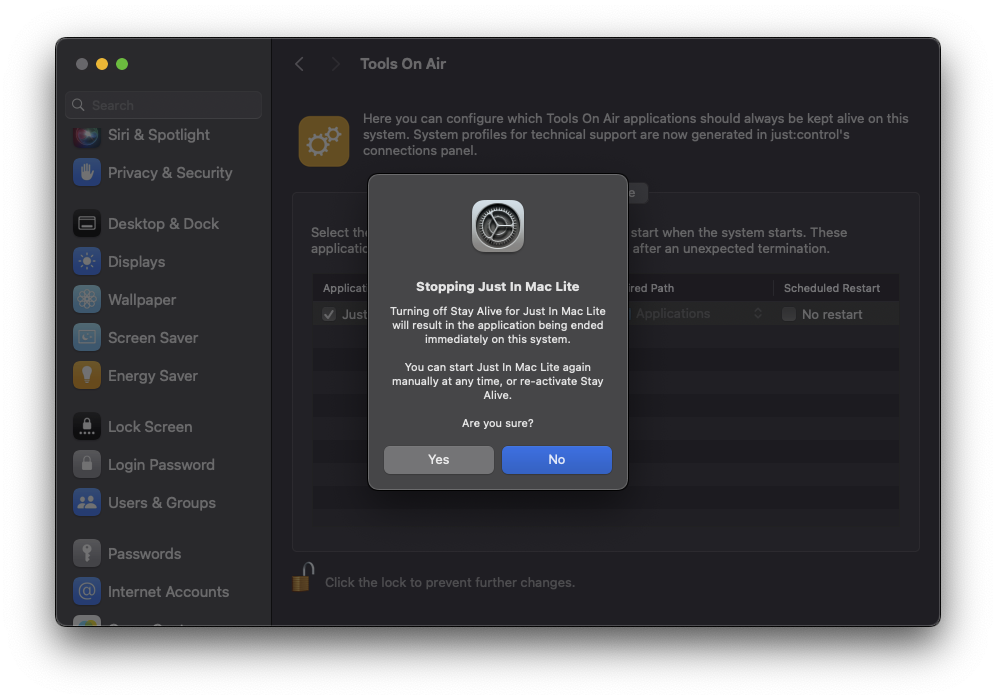Click the Privacy & Security hand icon
Viewport: 996px width, 700px height.
pos(87,173)
